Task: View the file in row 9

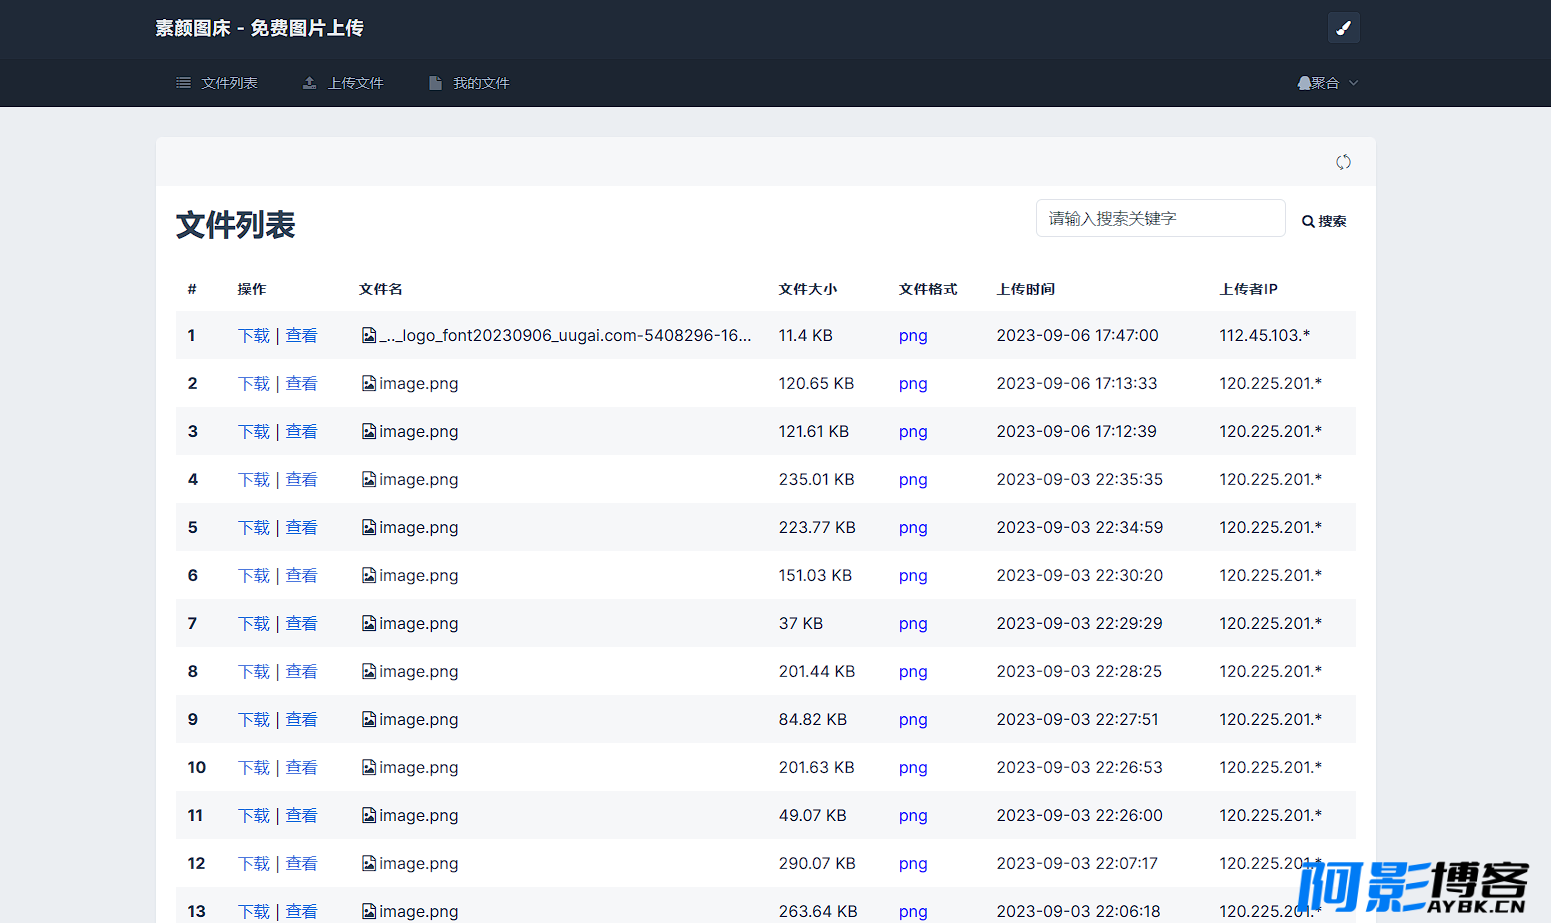Action: tap(301, 719)
